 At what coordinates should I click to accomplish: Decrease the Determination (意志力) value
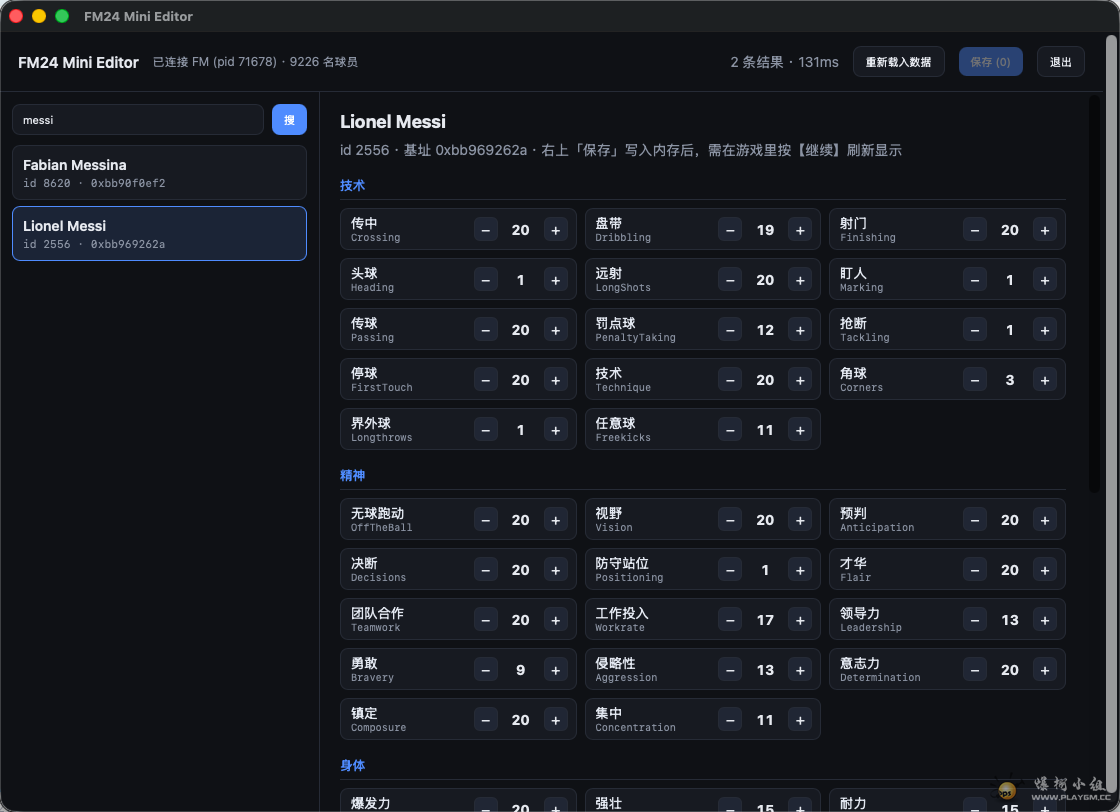click(x=975, y=670)
